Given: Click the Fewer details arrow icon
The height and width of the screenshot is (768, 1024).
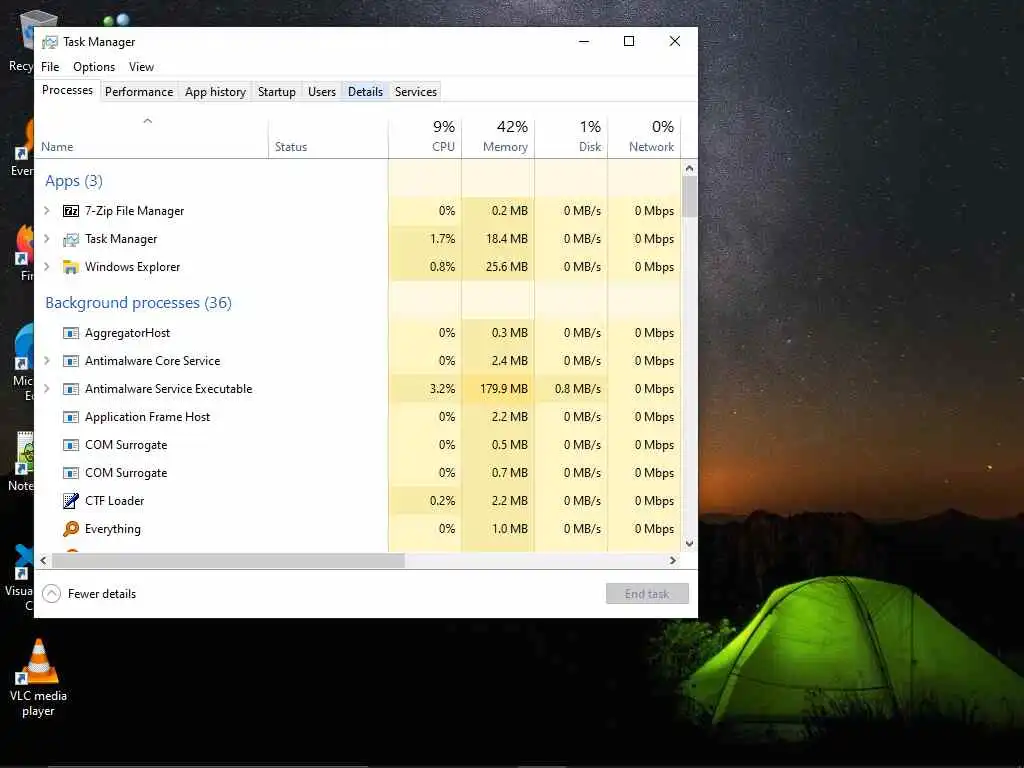Looking at the screenshot, I should click(x=52, y=594).
